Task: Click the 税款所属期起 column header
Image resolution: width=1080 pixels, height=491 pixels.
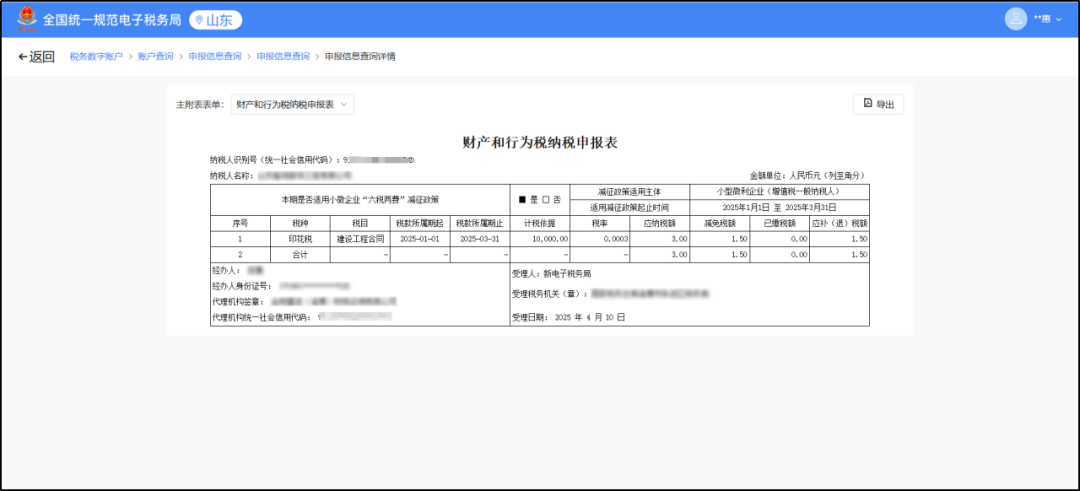Action: tap(420, 223)
